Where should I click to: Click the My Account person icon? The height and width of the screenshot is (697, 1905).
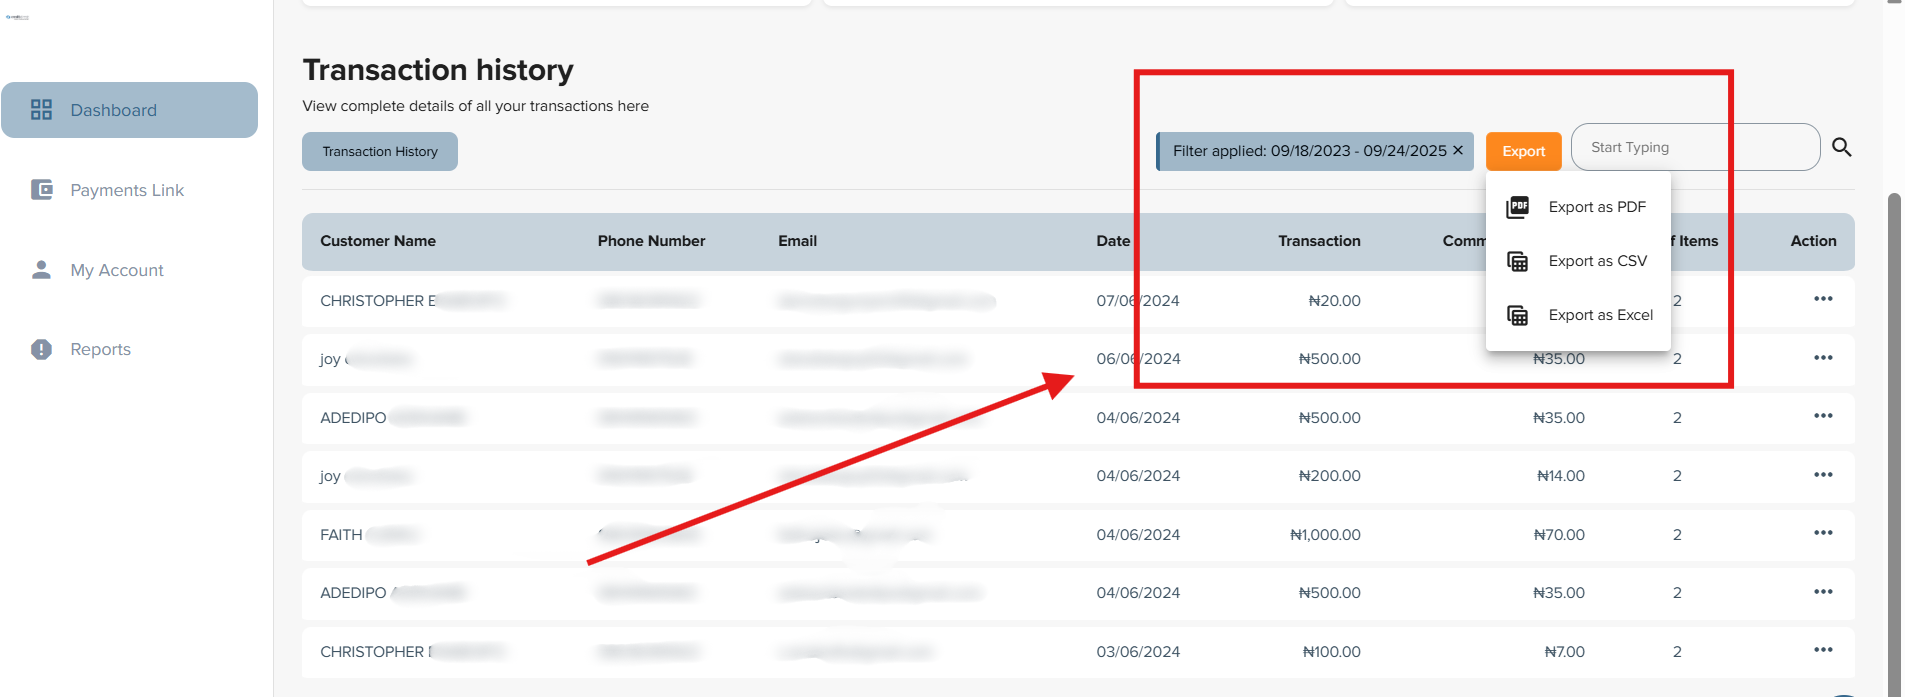point(41,270)
